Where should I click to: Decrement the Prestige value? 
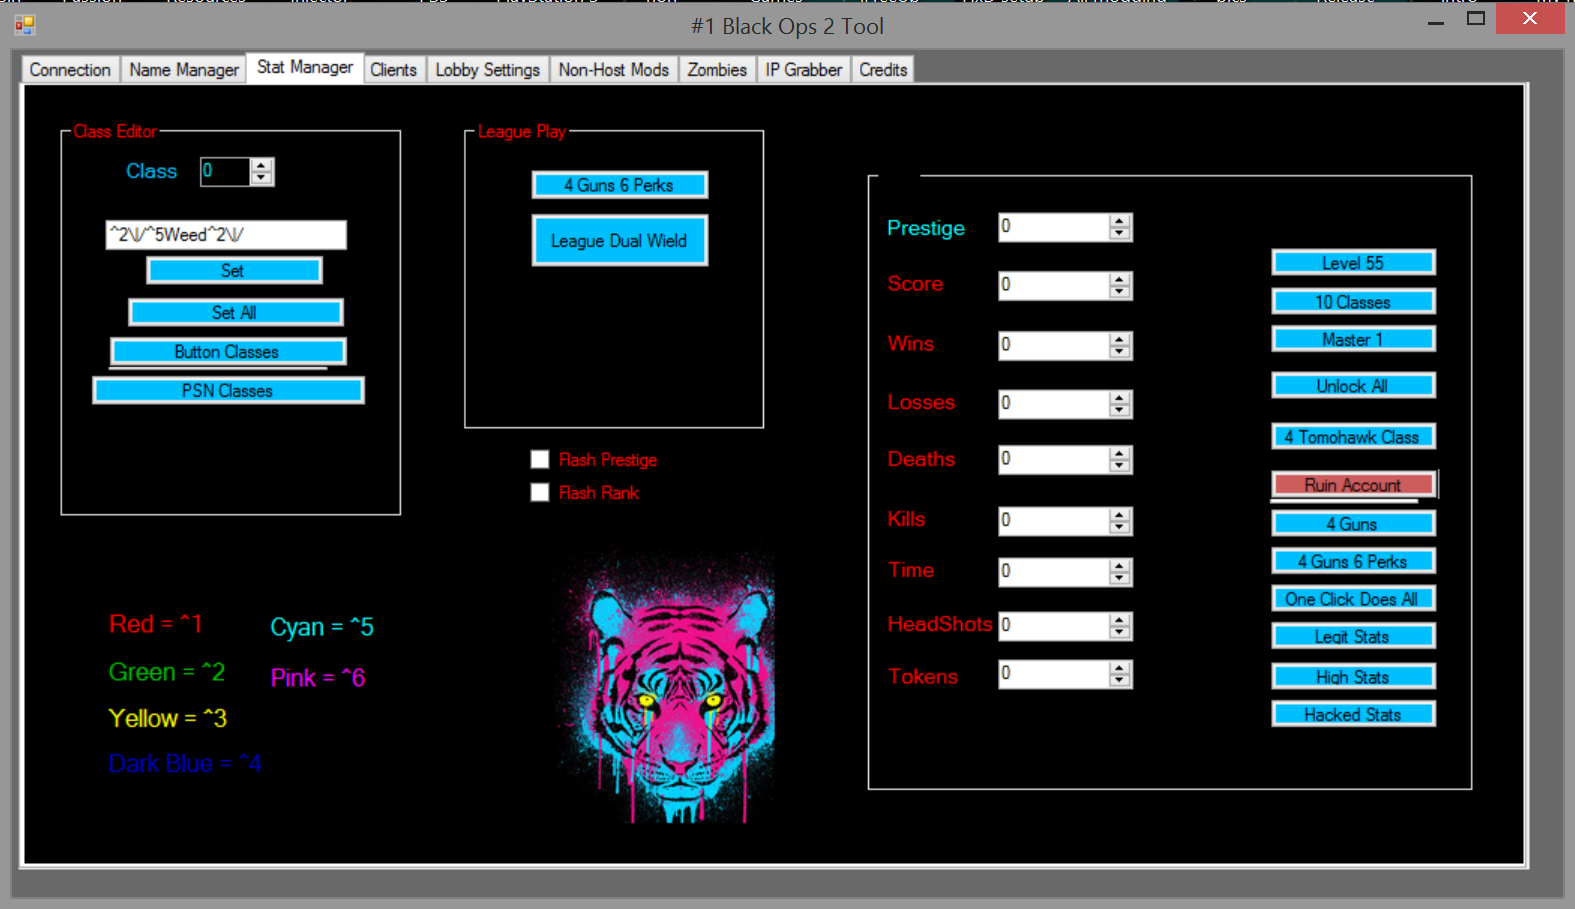point(1120,234)
